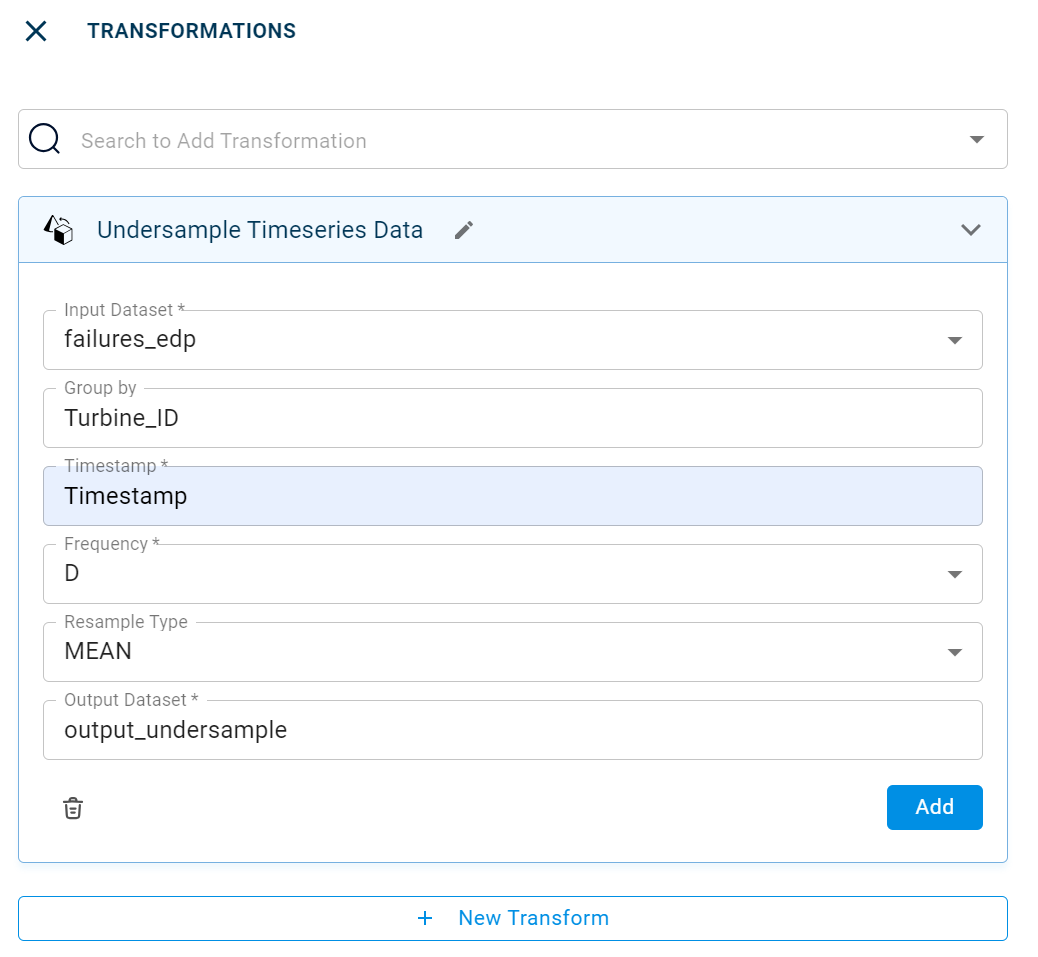Select the failures_edp Input Dataset value
Viewport: 1038px width, 957px height.
click(x=130, y=340)
